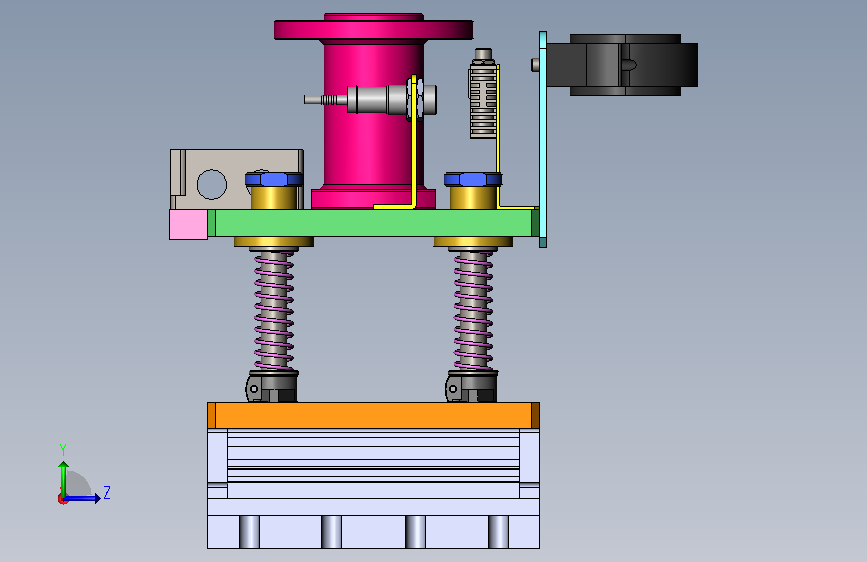Select the left purple compression spring
The image size is (867, 562).
274,310
